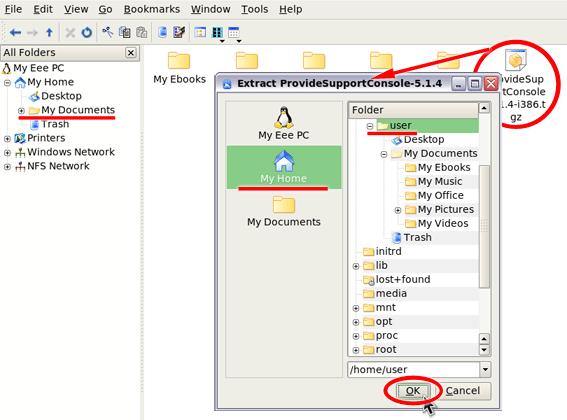This screenshot has width=567, height=420.
Task: Click the /home/user path input field
Action: (x=414, y=370)
